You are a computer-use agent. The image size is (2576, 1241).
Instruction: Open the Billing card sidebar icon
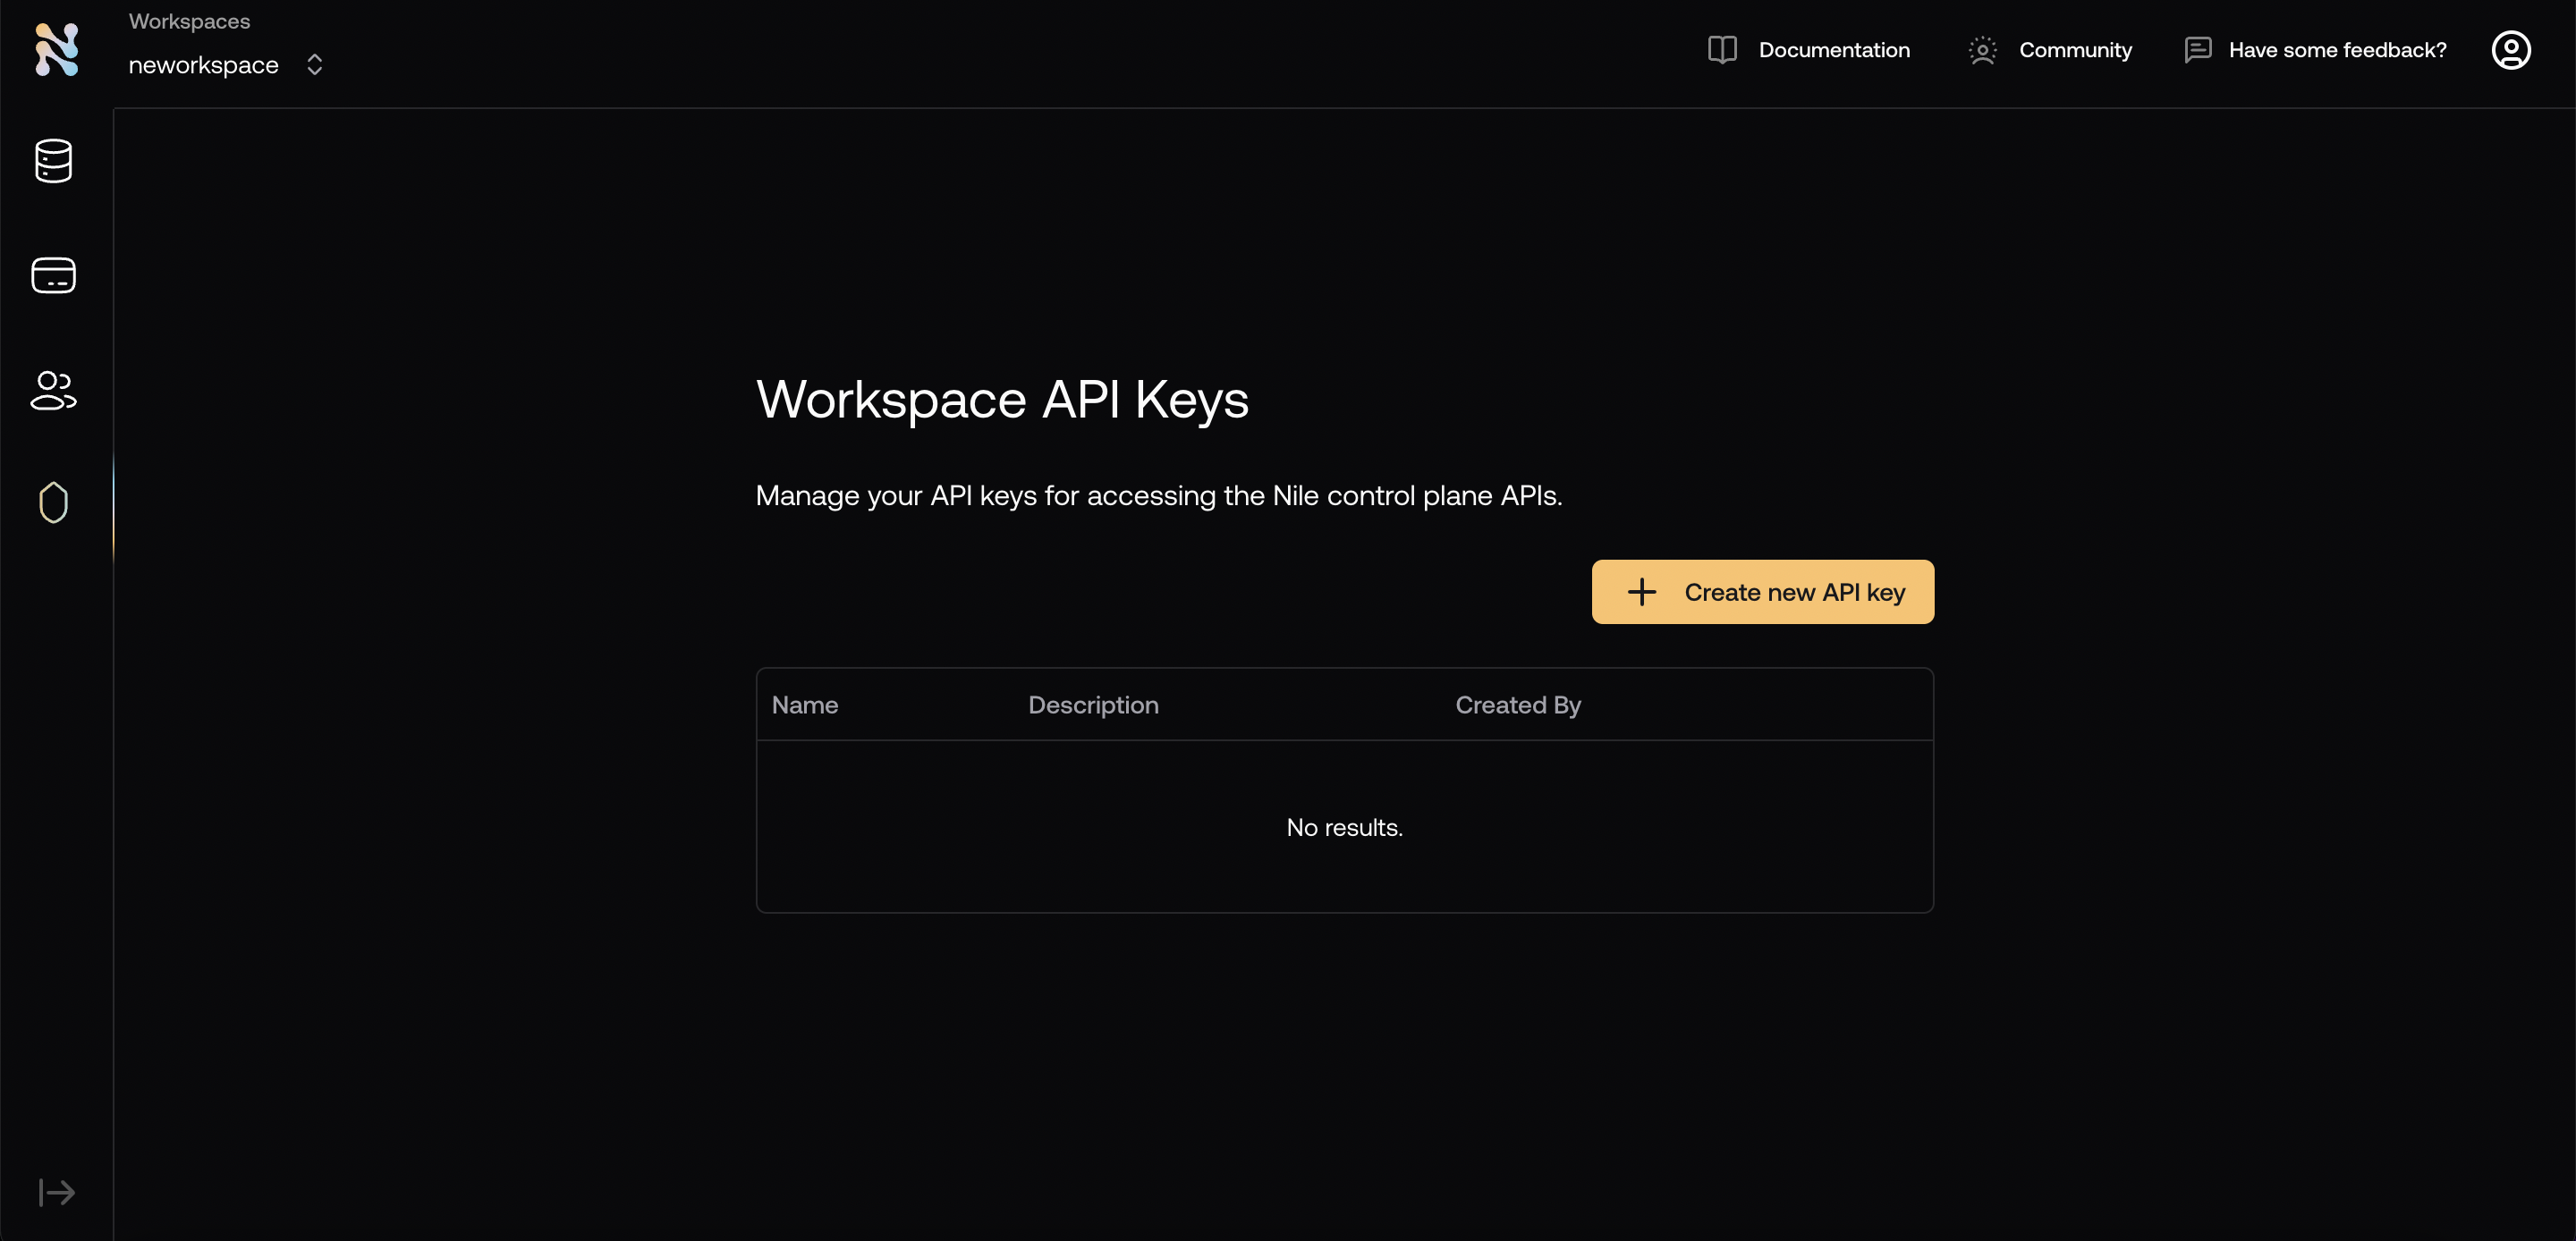(54, 275)
